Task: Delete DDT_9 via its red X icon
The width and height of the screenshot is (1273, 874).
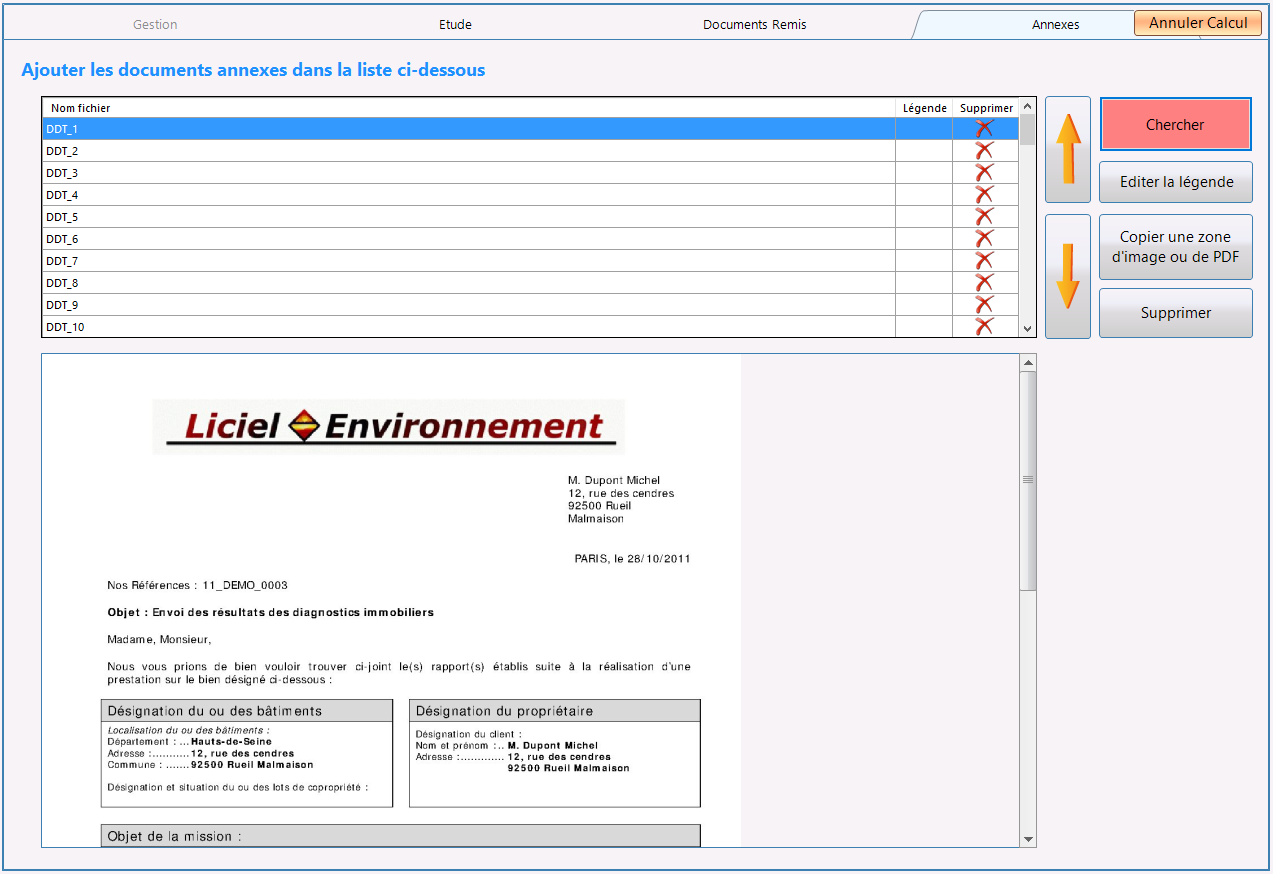Action: pos(985,304)
